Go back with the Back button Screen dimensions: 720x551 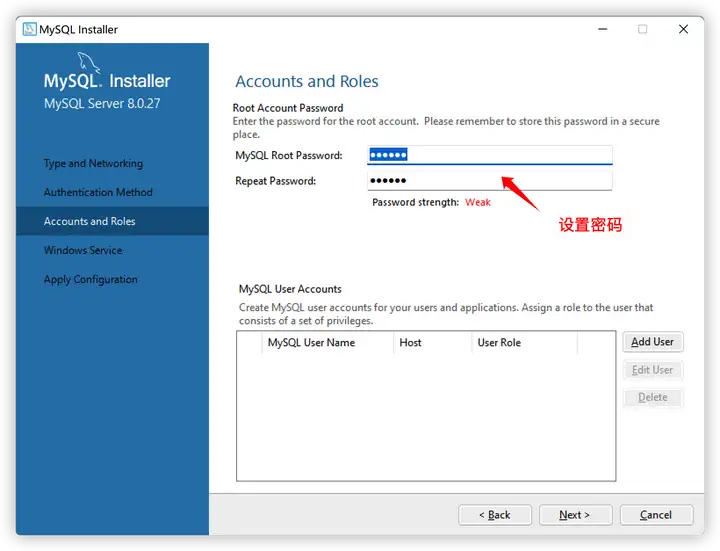[x=495, y=515]
